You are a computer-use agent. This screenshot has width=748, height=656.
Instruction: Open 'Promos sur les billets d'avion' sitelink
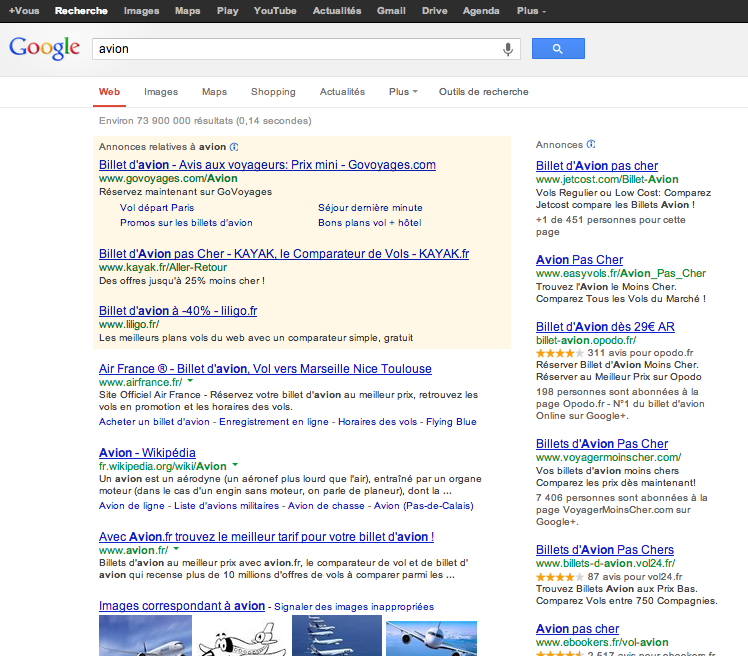tap(186, 222)
